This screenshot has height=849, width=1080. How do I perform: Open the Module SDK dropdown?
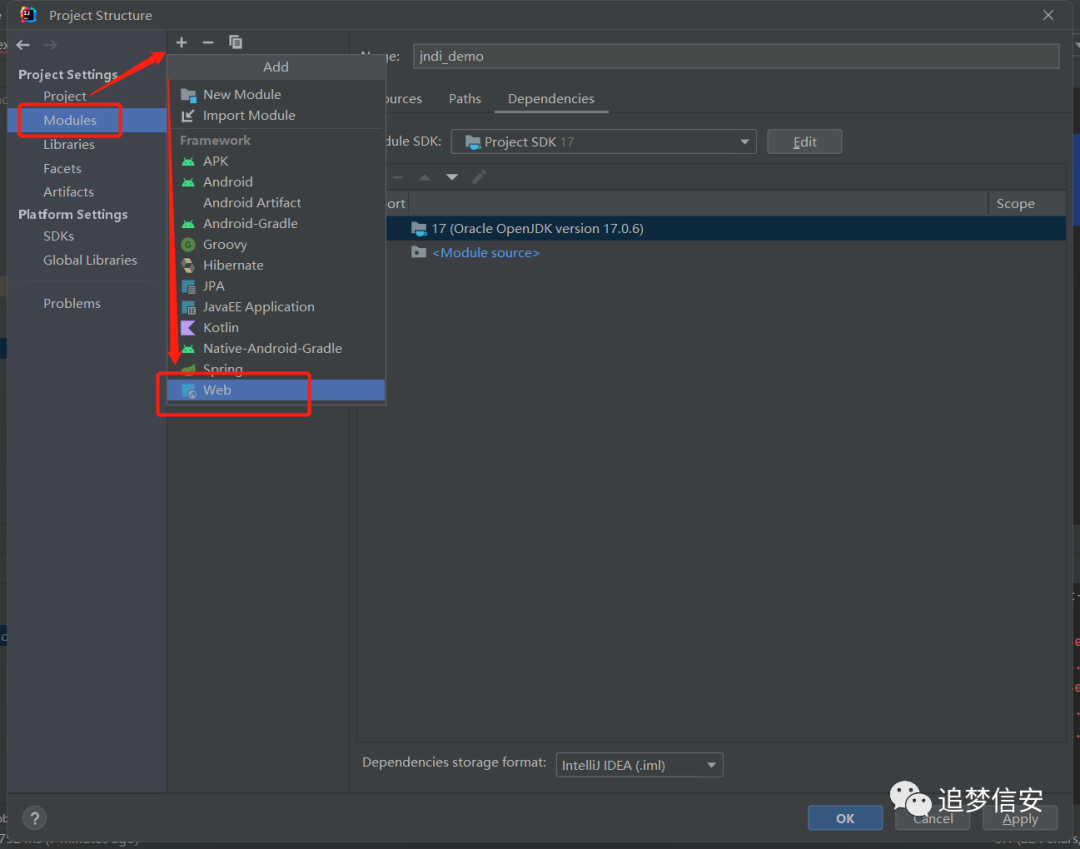tap(603, 142)
